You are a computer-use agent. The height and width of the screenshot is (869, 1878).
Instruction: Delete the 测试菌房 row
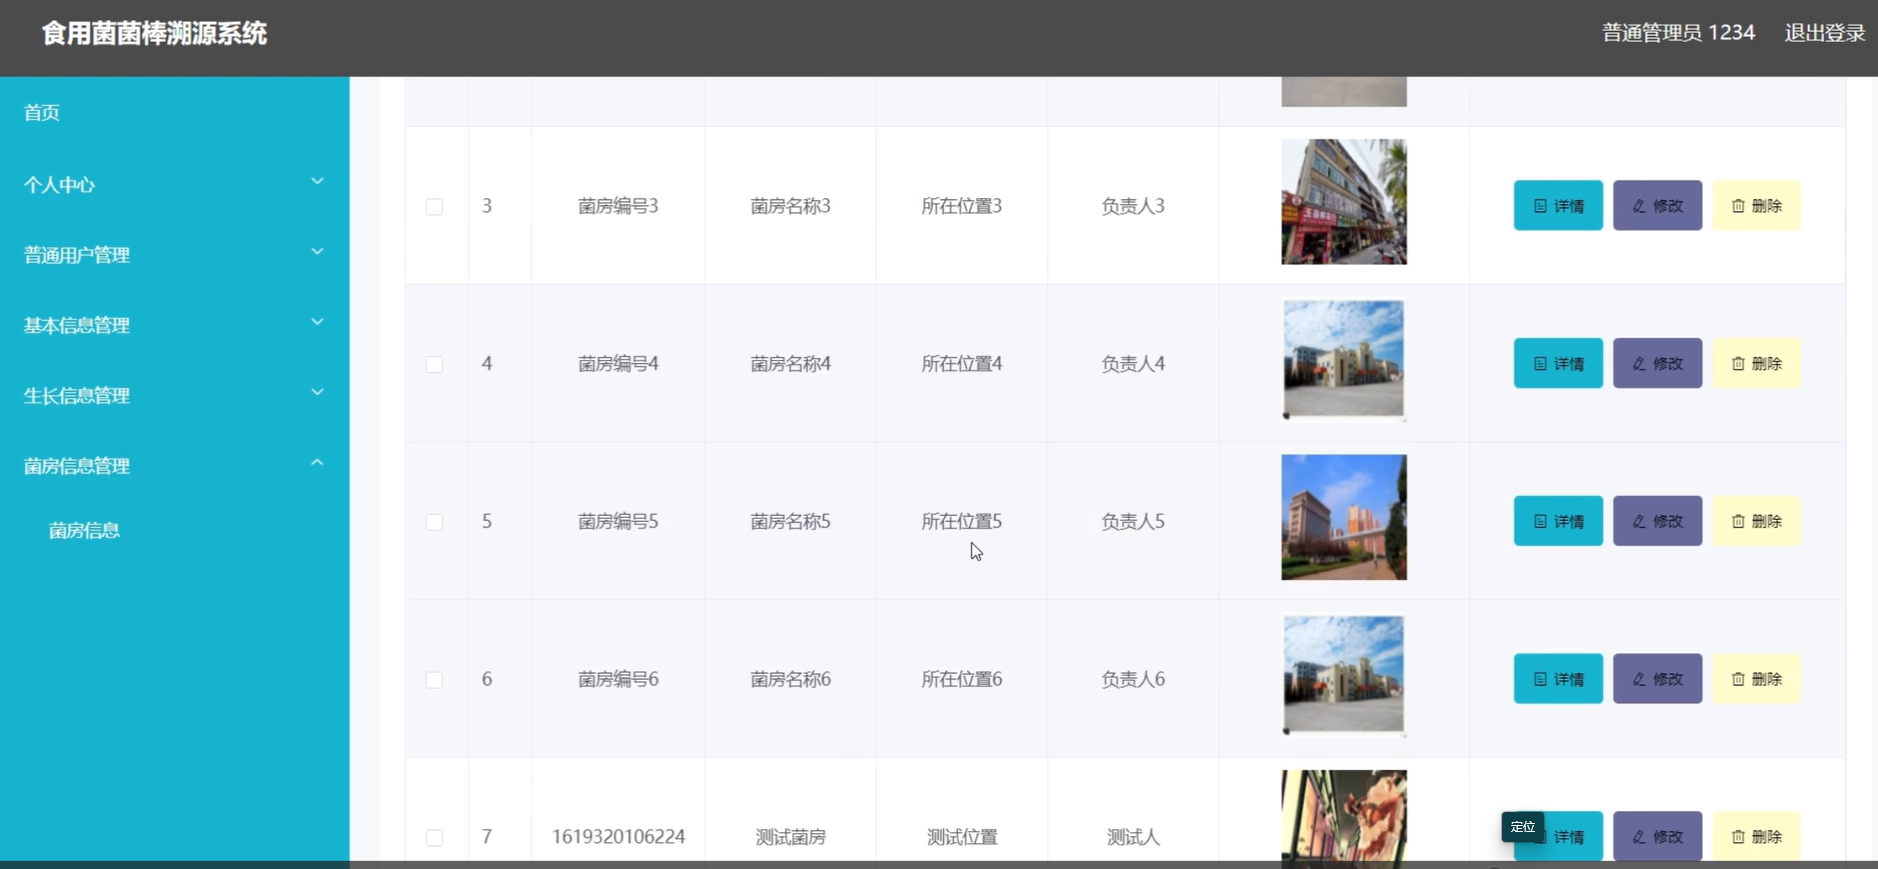(x=1756, y=836)
